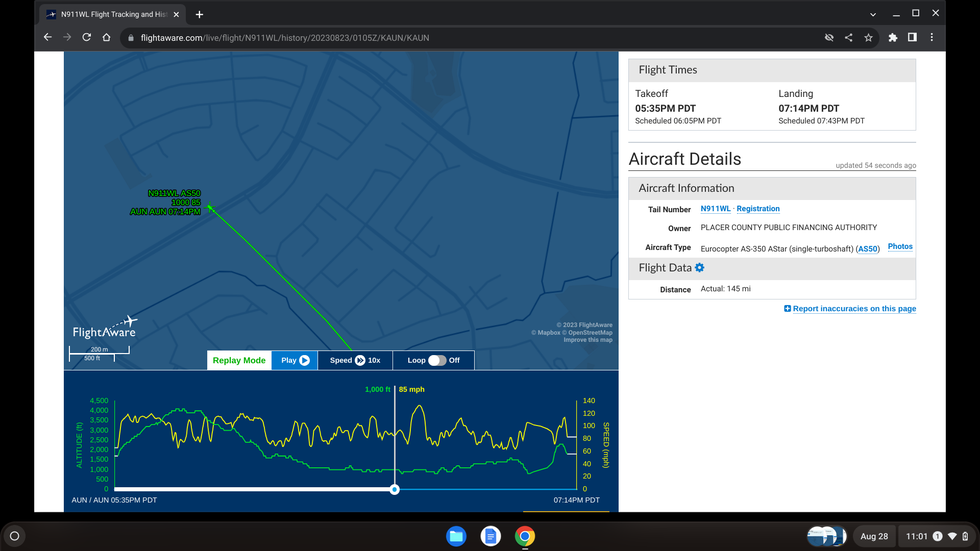Close the N911WL Flight Tracking tab
Image resolution: width=980 pixels, height=551 pixels.
tap(176, 14)
